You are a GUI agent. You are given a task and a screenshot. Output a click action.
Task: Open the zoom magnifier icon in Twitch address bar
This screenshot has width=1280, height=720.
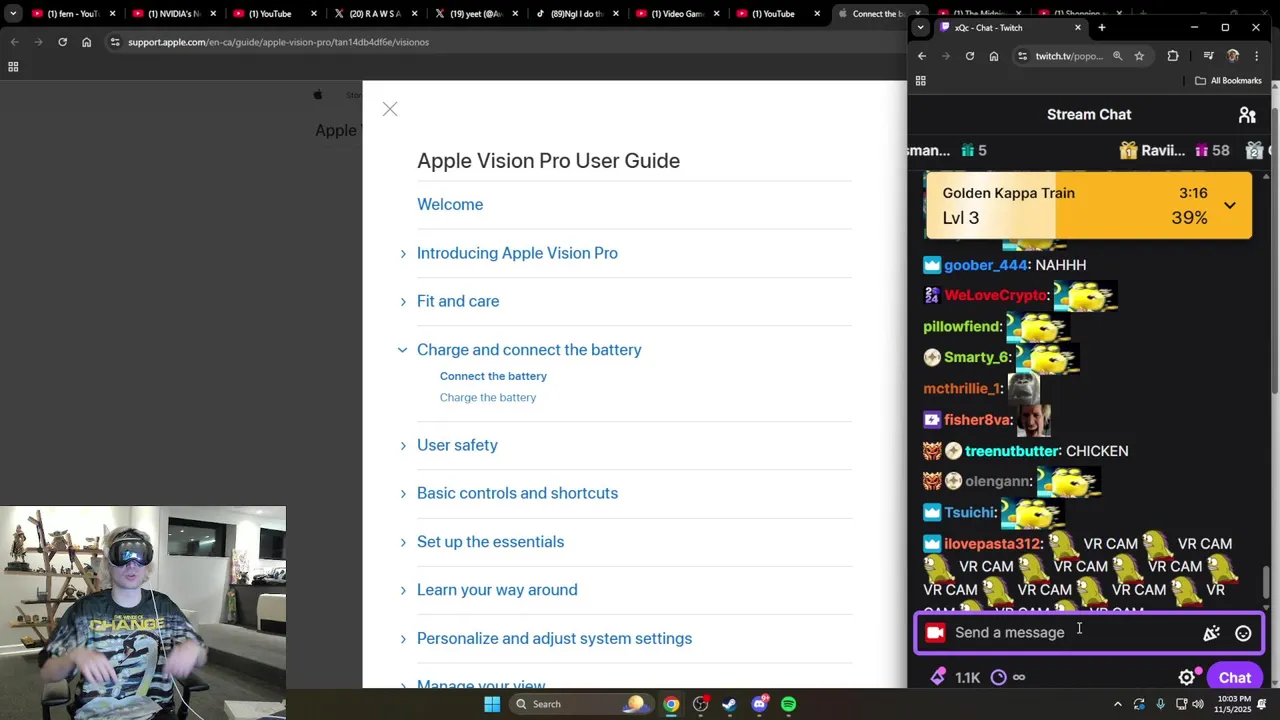1118,56
